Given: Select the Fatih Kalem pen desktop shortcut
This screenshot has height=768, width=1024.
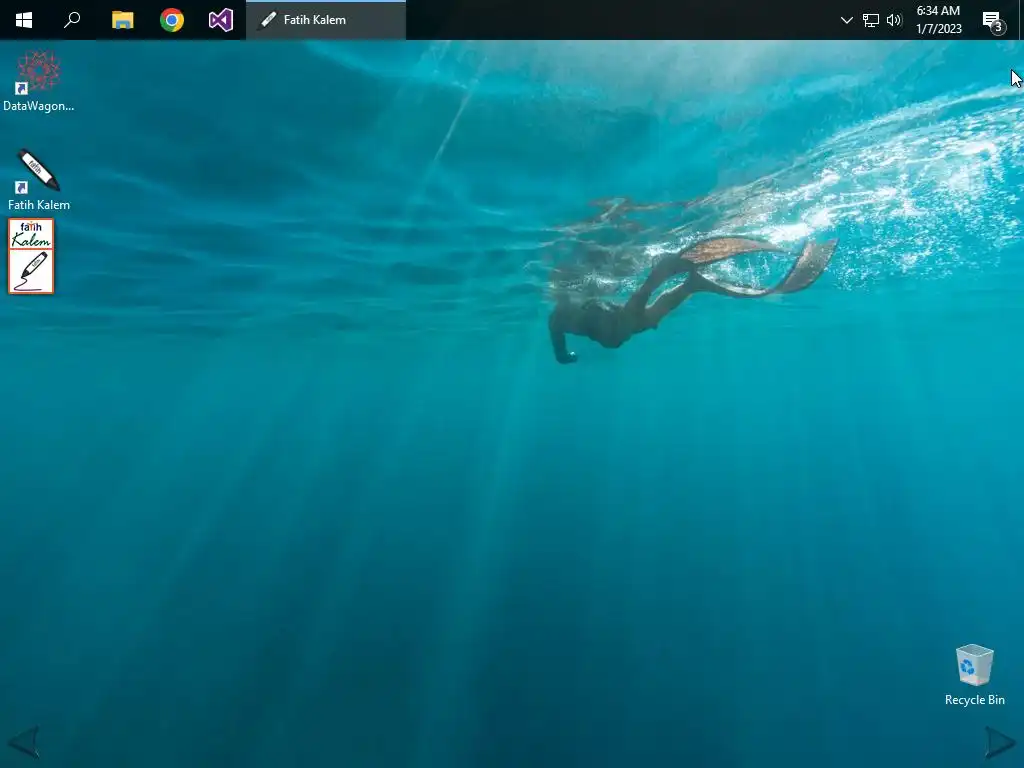Looking at the screenshot, I should (39, 180).
